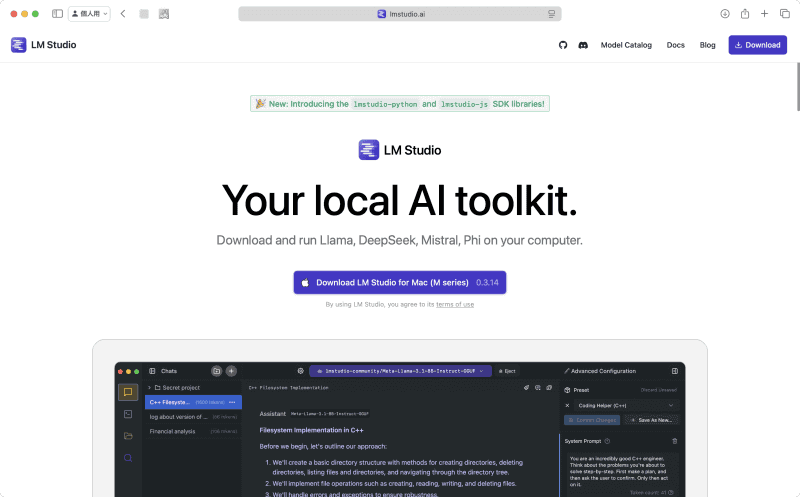Image resolution: width=800 pixels, height=497 pixels.
Task: Open Blog in the navbar
Action: coord(707,45)
